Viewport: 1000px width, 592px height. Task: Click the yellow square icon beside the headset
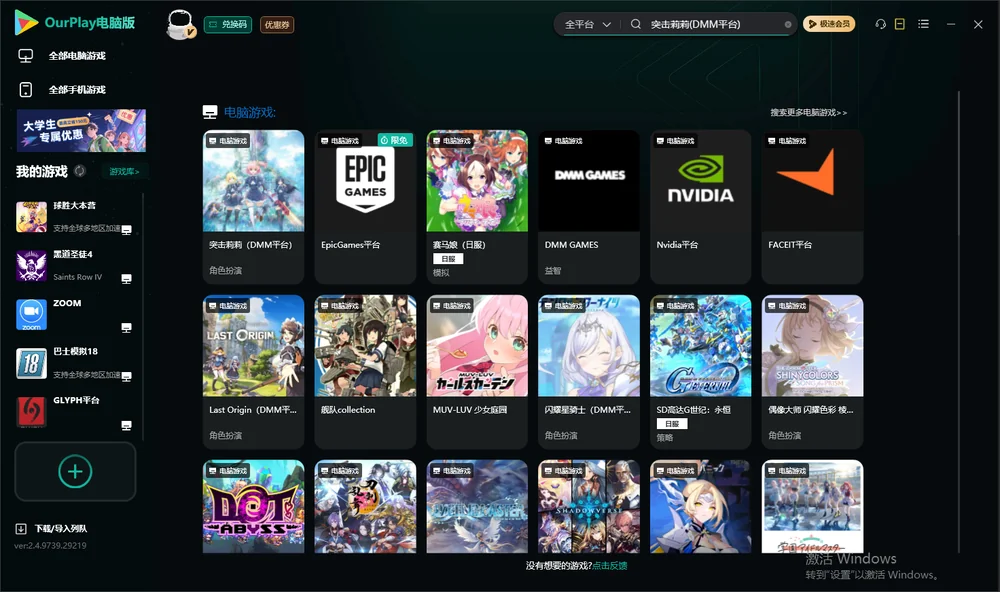[x=900, y=24]
